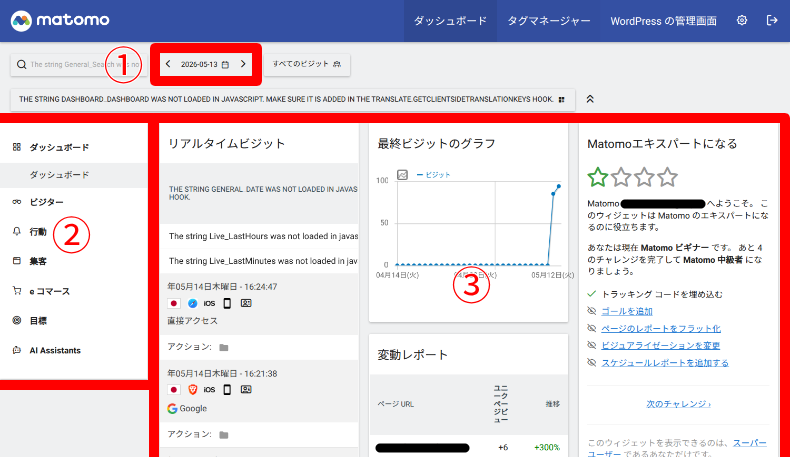This screenshot has height=457, width=790.
Task: Open ページのレポートをフラット化 link
Action: point(661,329)
